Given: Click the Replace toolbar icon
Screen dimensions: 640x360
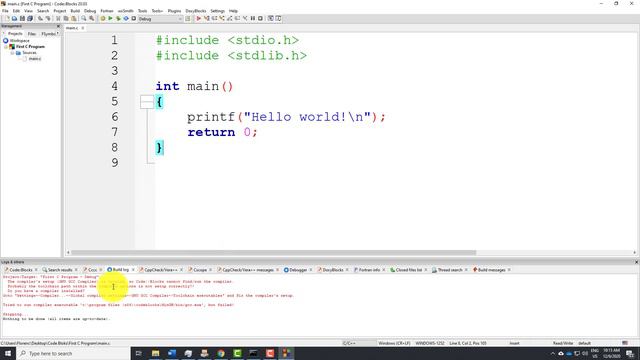Looking at the screenshot, I should coord(91,18).
